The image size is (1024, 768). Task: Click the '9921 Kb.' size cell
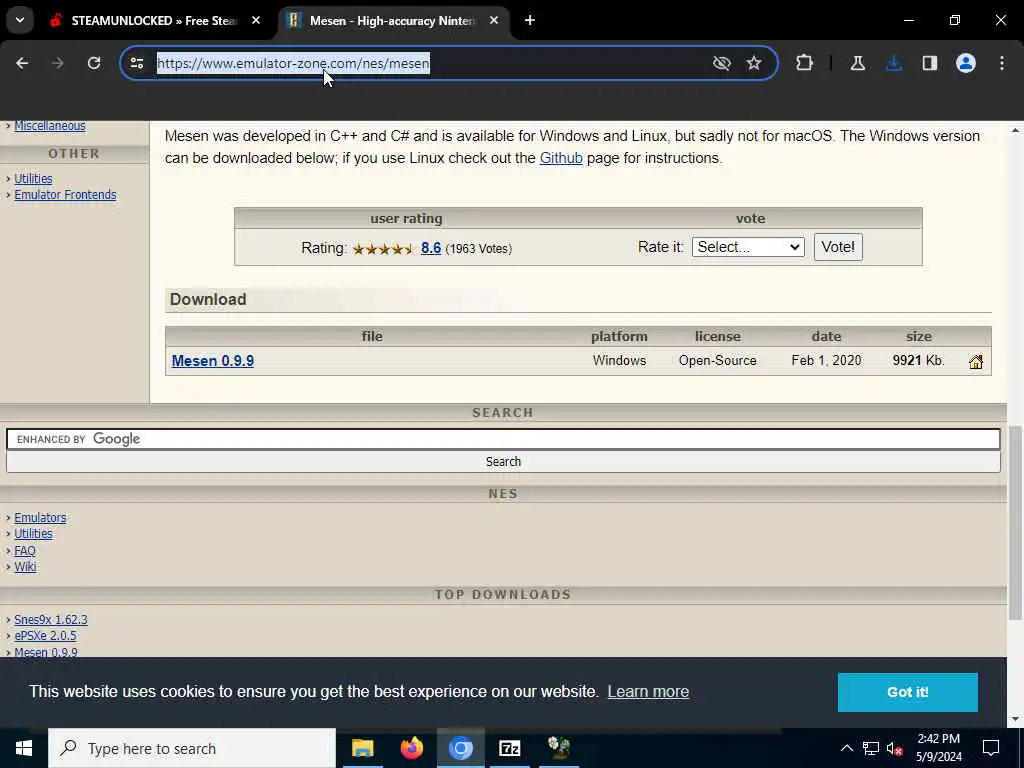tap(918, 360)
